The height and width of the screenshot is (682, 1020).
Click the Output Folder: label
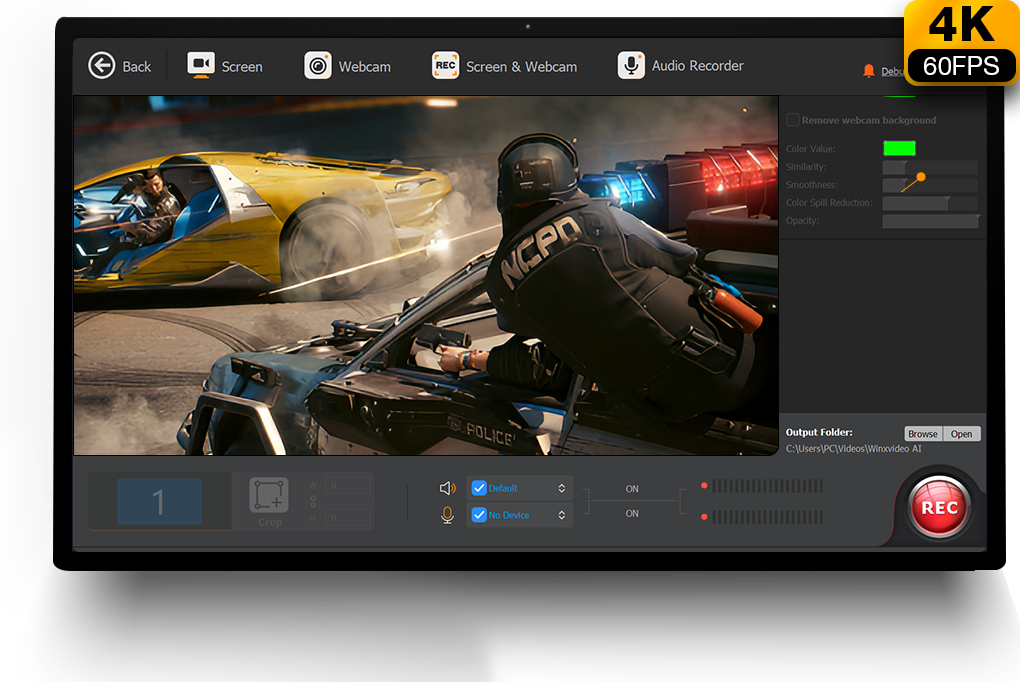point(819,432)
